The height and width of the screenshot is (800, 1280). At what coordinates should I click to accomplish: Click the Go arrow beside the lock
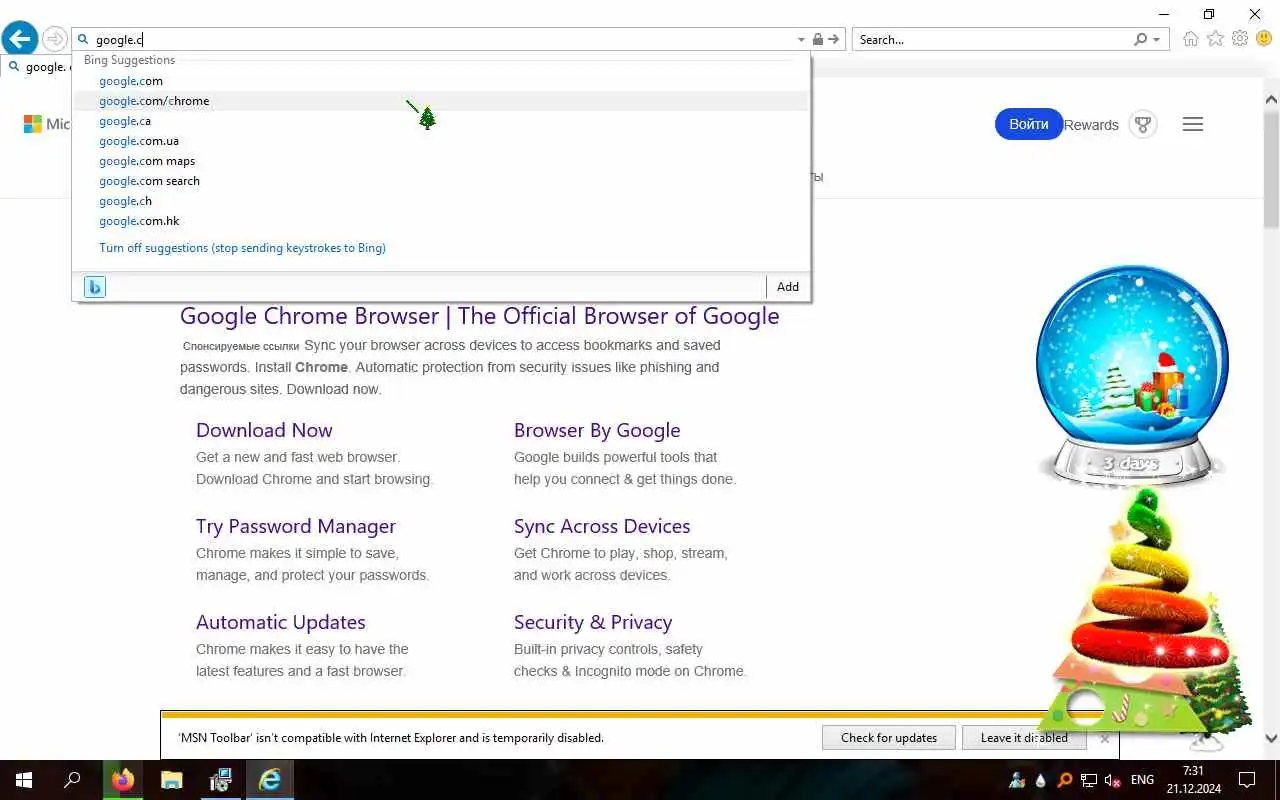click(x=834, y=39)
